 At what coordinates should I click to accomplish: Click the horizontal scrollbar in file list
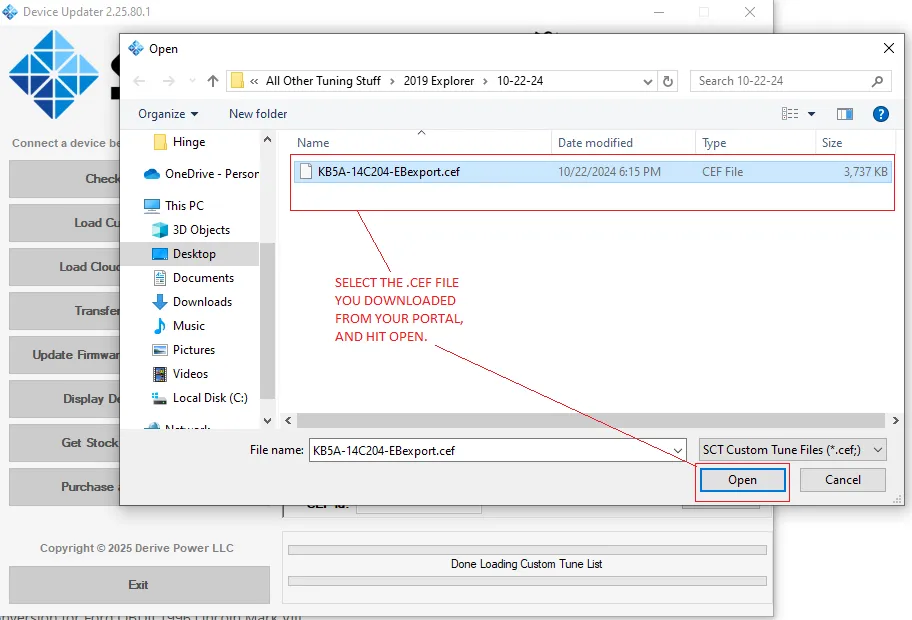[591, 420]
